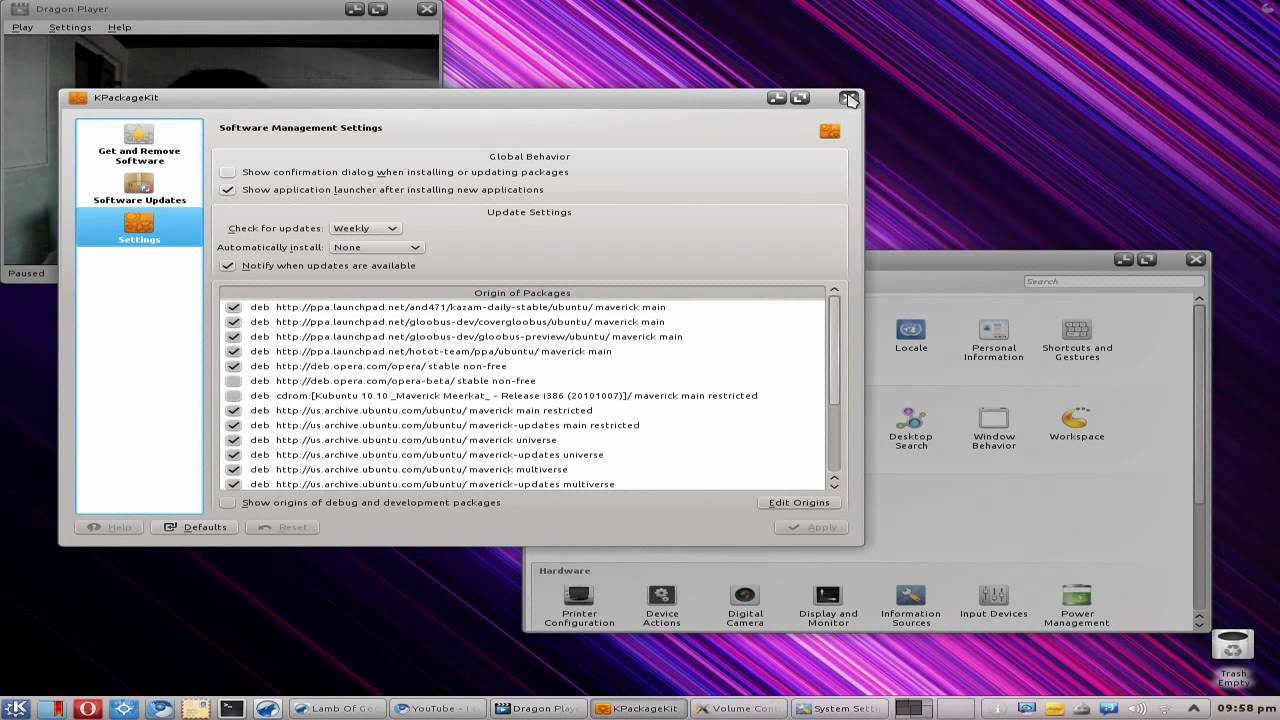The image size is (1280, 720).
Task: Enable the cdrom Kubuntu 10.10 origin
Action: click(234, 396)
